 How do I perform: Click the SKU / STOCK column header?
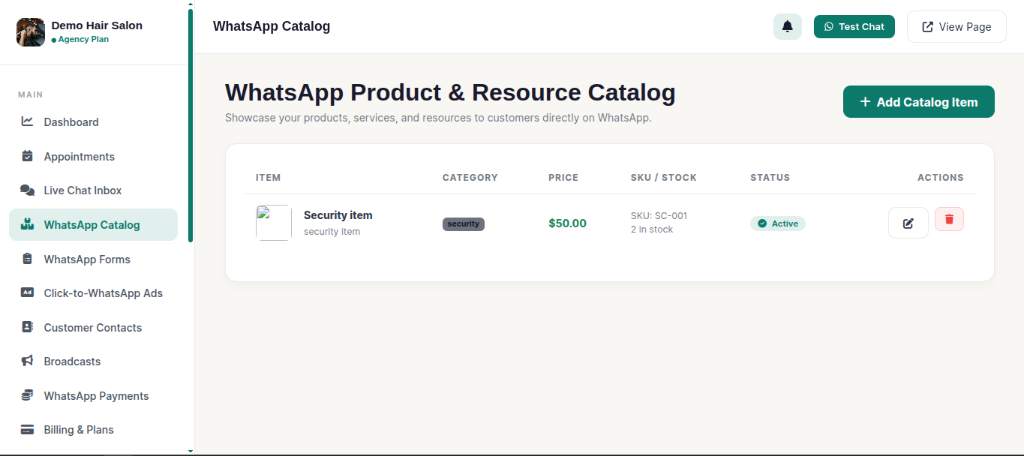(664, 178)
